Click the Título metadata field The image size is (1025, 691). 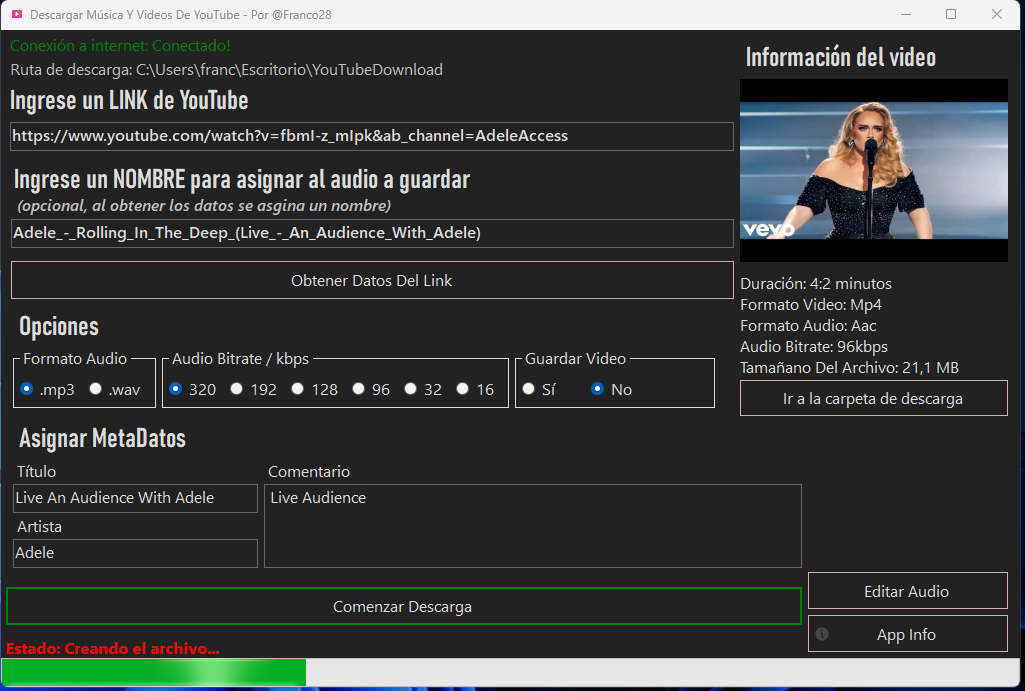click(x=135, y=498)
